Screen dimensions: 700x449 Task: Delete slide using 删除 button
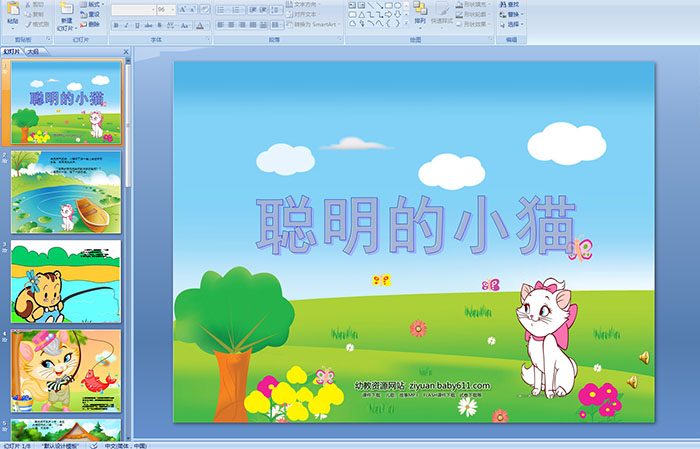[90, 24]
